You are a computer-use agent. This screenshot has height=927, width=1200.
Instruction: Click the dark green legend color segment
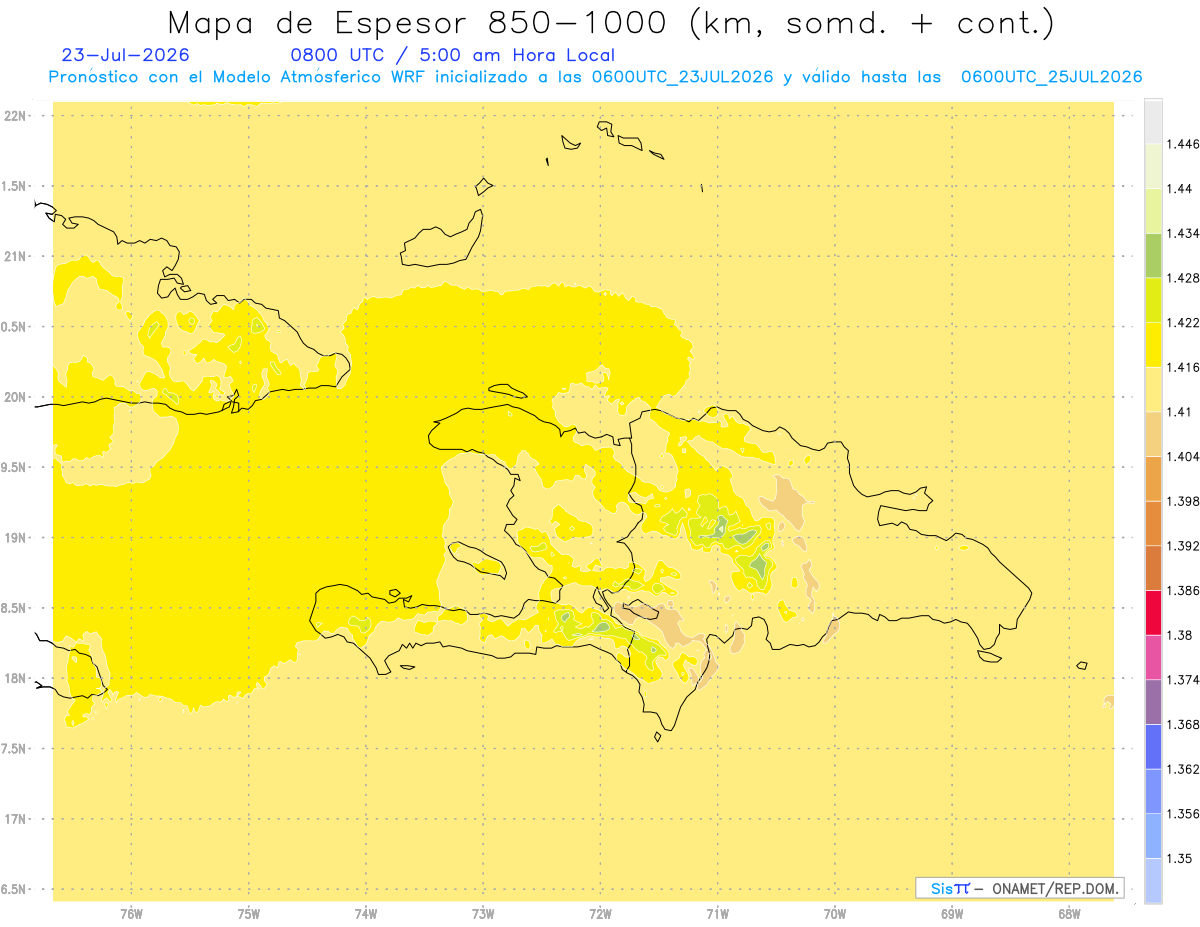pyautogui.click(x=1153, y=255)
